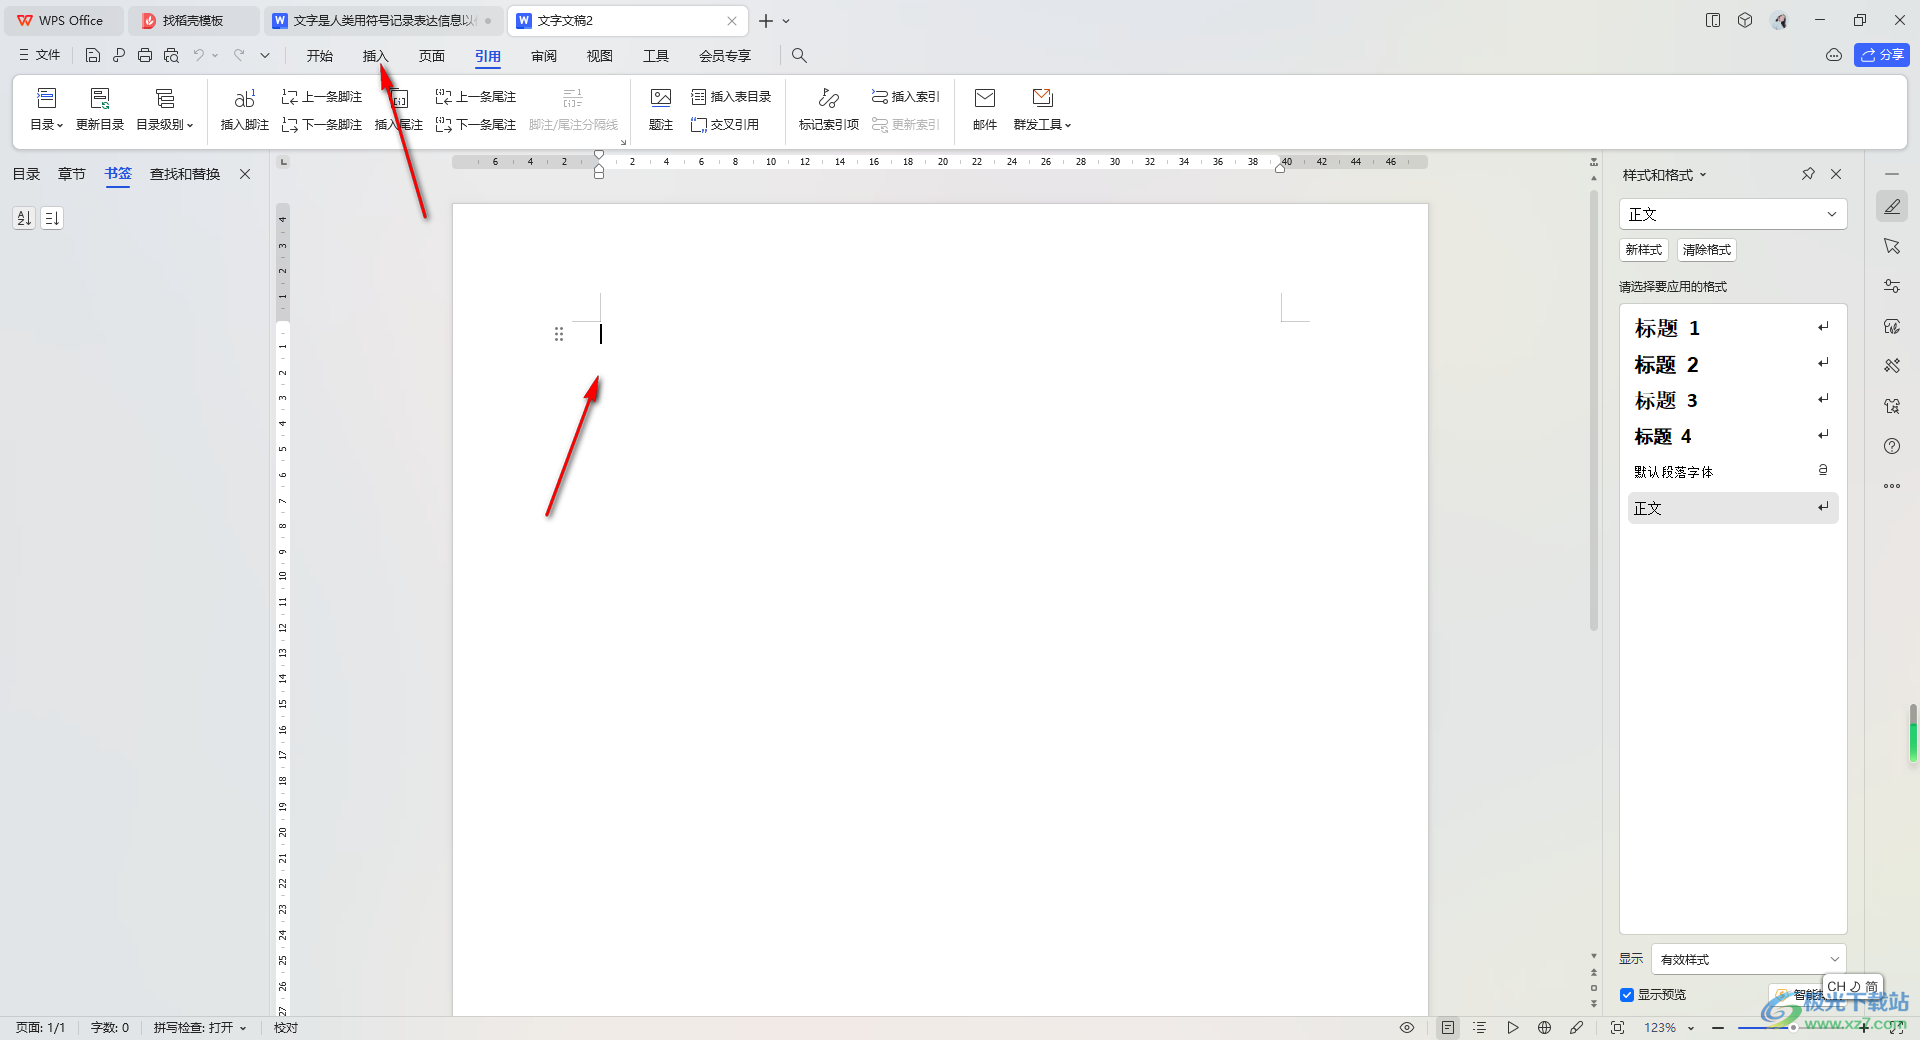The width and height of the screenshot is (1920, 1040).
Task: Click the Undo arrow icon
Action: pyautogui.click(x=199, y=56)
